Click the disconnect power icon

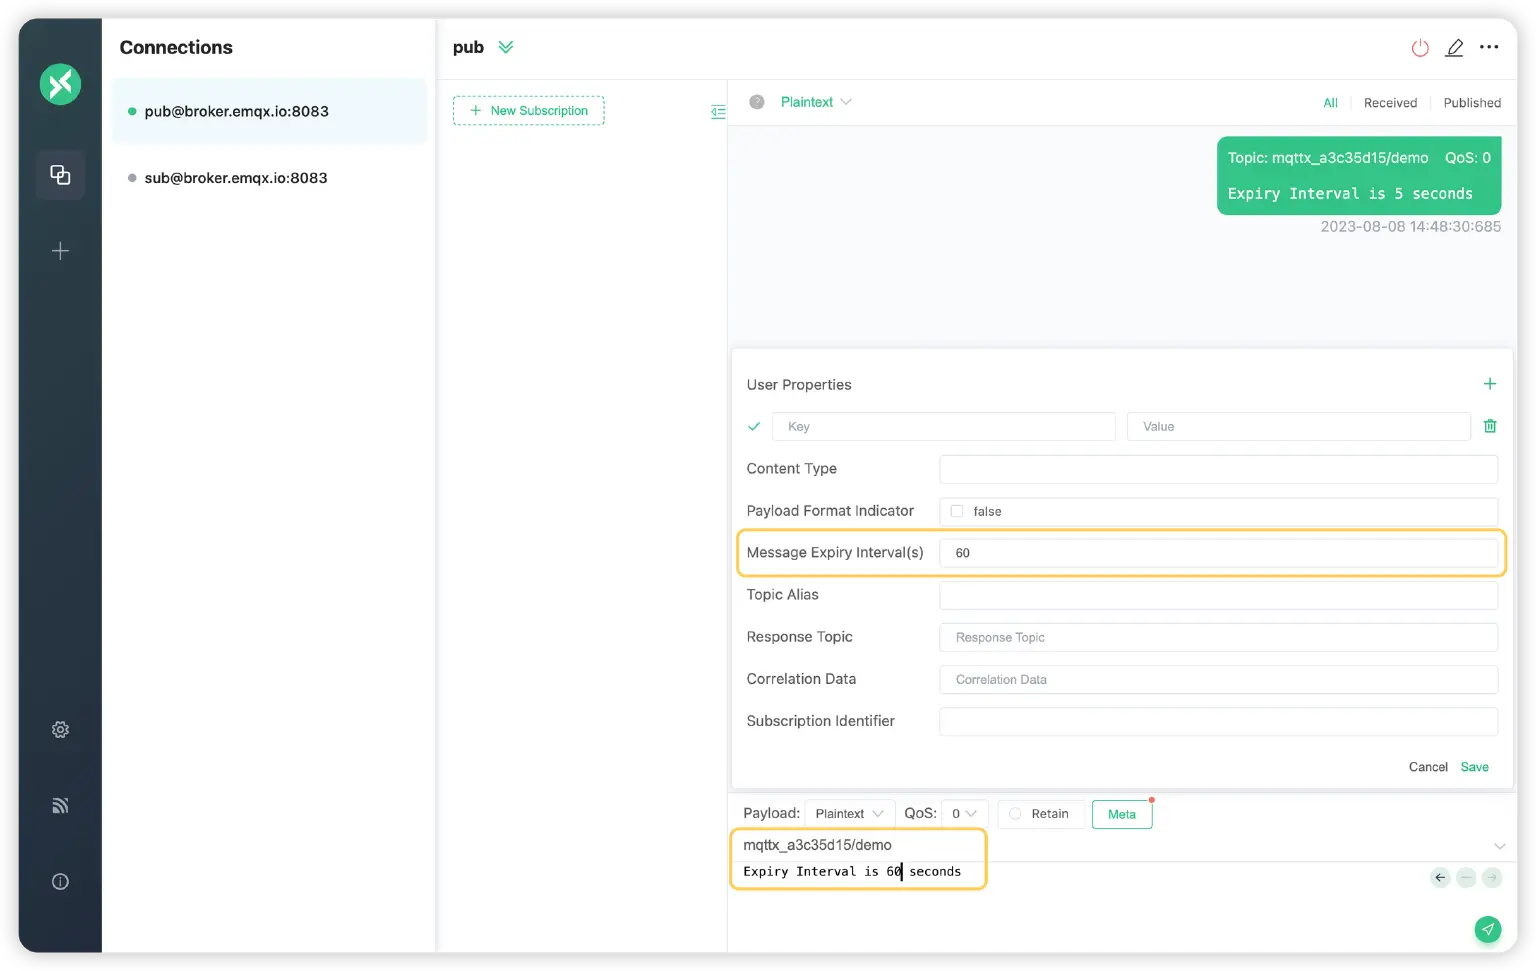1419,48
